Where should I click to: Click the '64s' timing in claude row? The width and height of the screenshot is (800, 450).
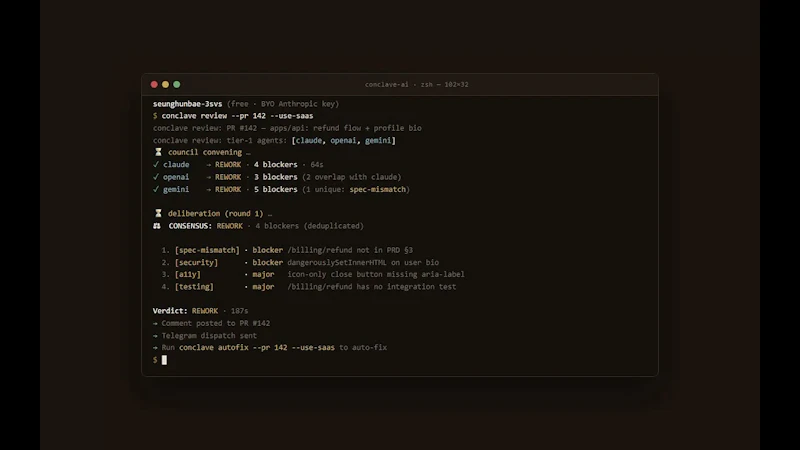tap(317, 164)
